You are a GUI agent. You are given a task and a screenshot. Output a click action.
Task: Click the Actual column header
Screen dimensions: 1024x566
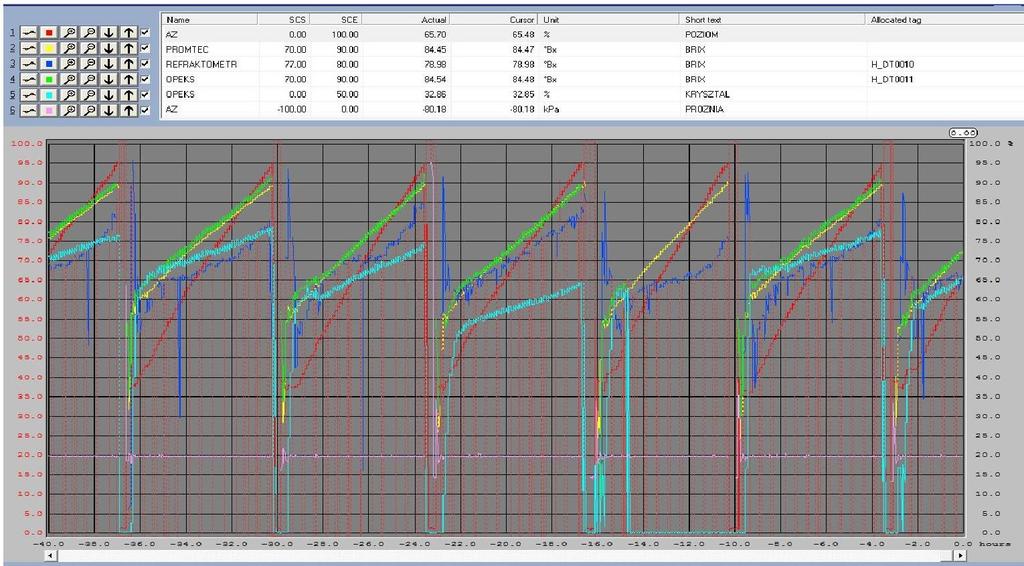pos(406,20)
